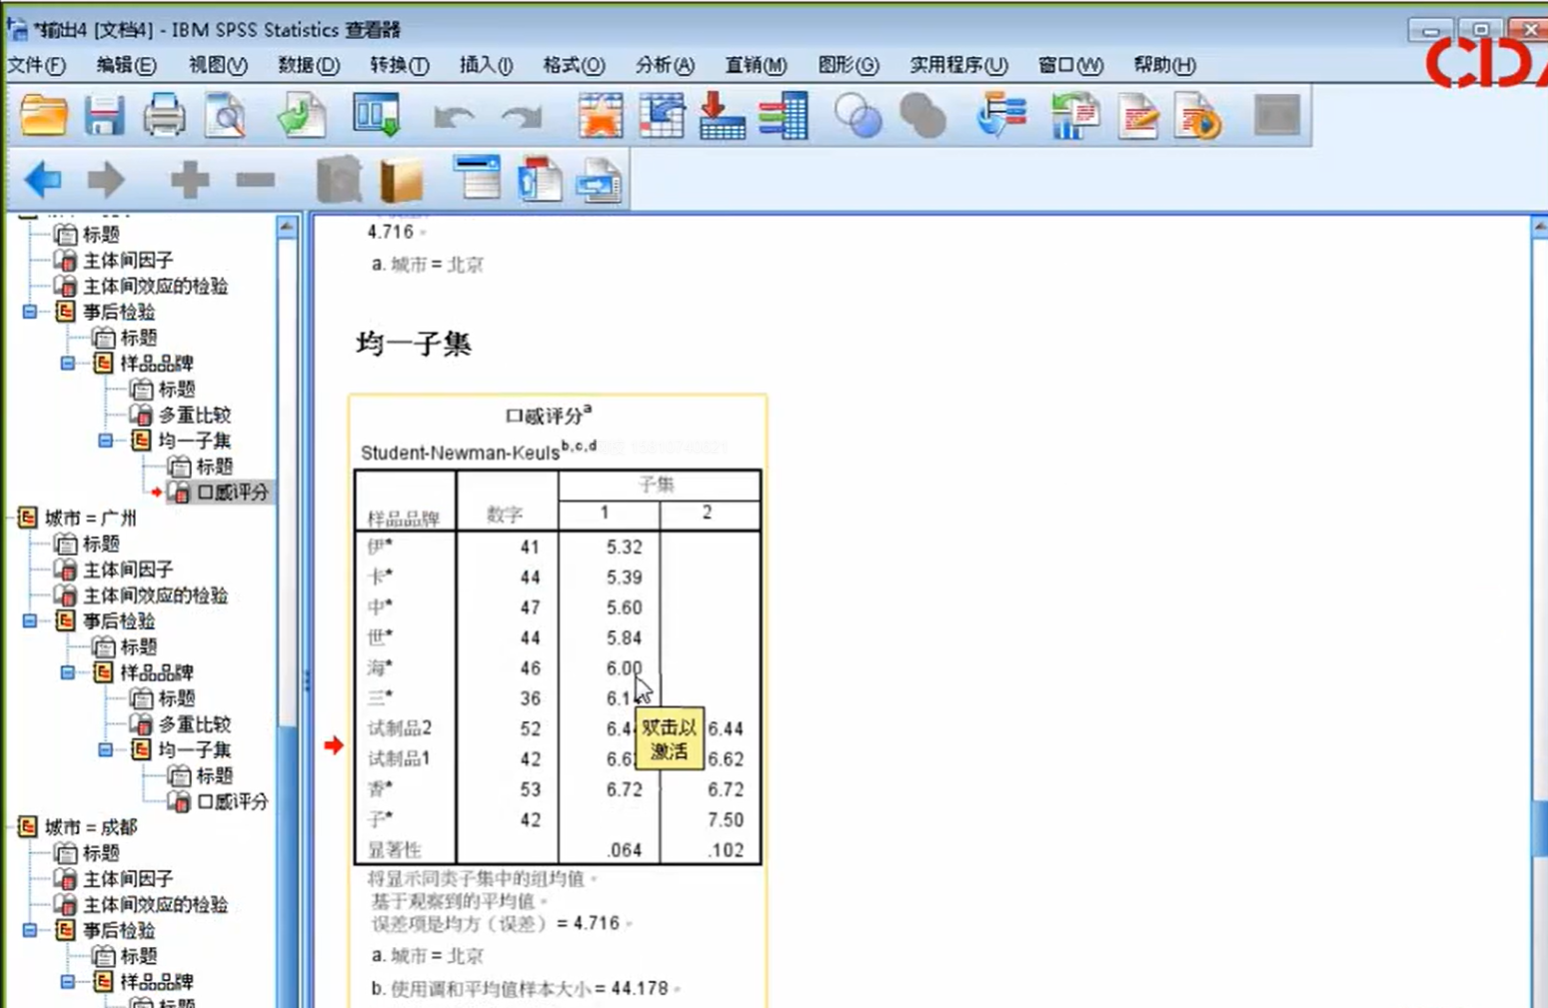Click the Create/Edit Autoscript pencil icon

(x=1138, y=116)
